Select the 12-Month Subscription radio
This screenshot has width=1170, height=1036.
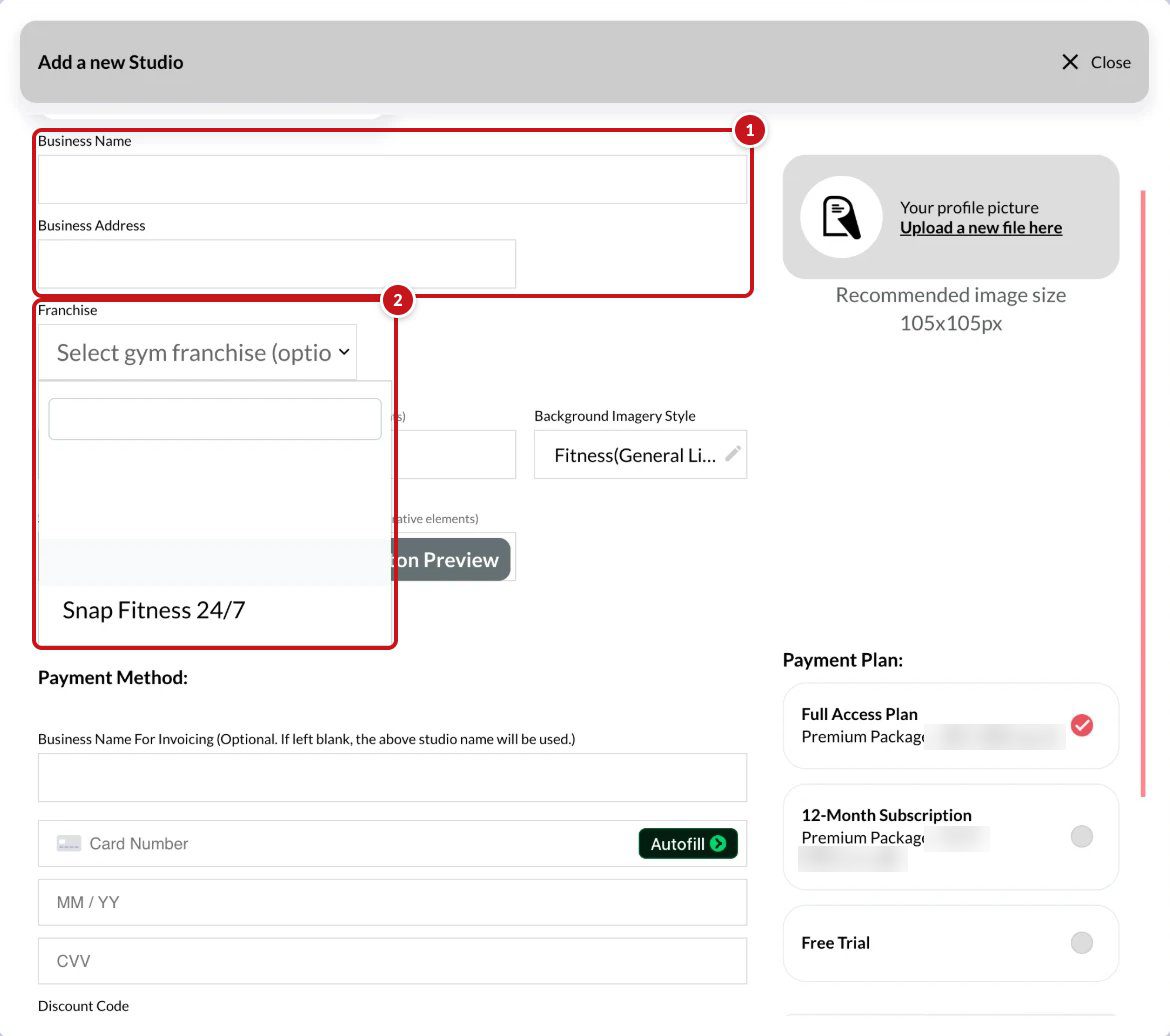coord(1081,836)
